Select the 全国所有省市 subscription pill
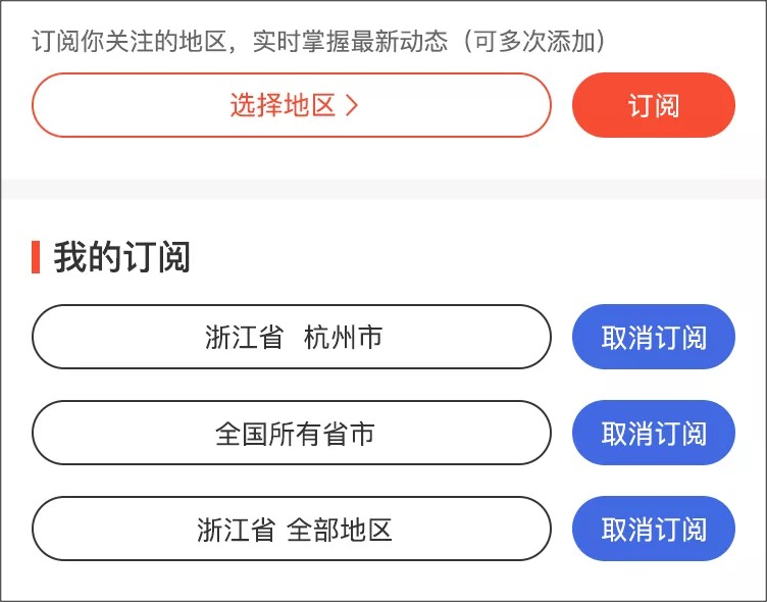The height and width of the screenshot is (602, 767). pos(291,433)
